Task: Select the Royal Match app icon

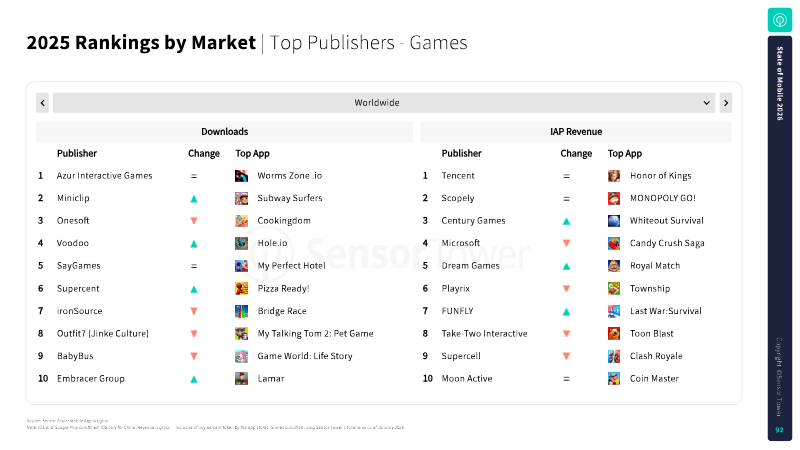Action: click(614, 266)
